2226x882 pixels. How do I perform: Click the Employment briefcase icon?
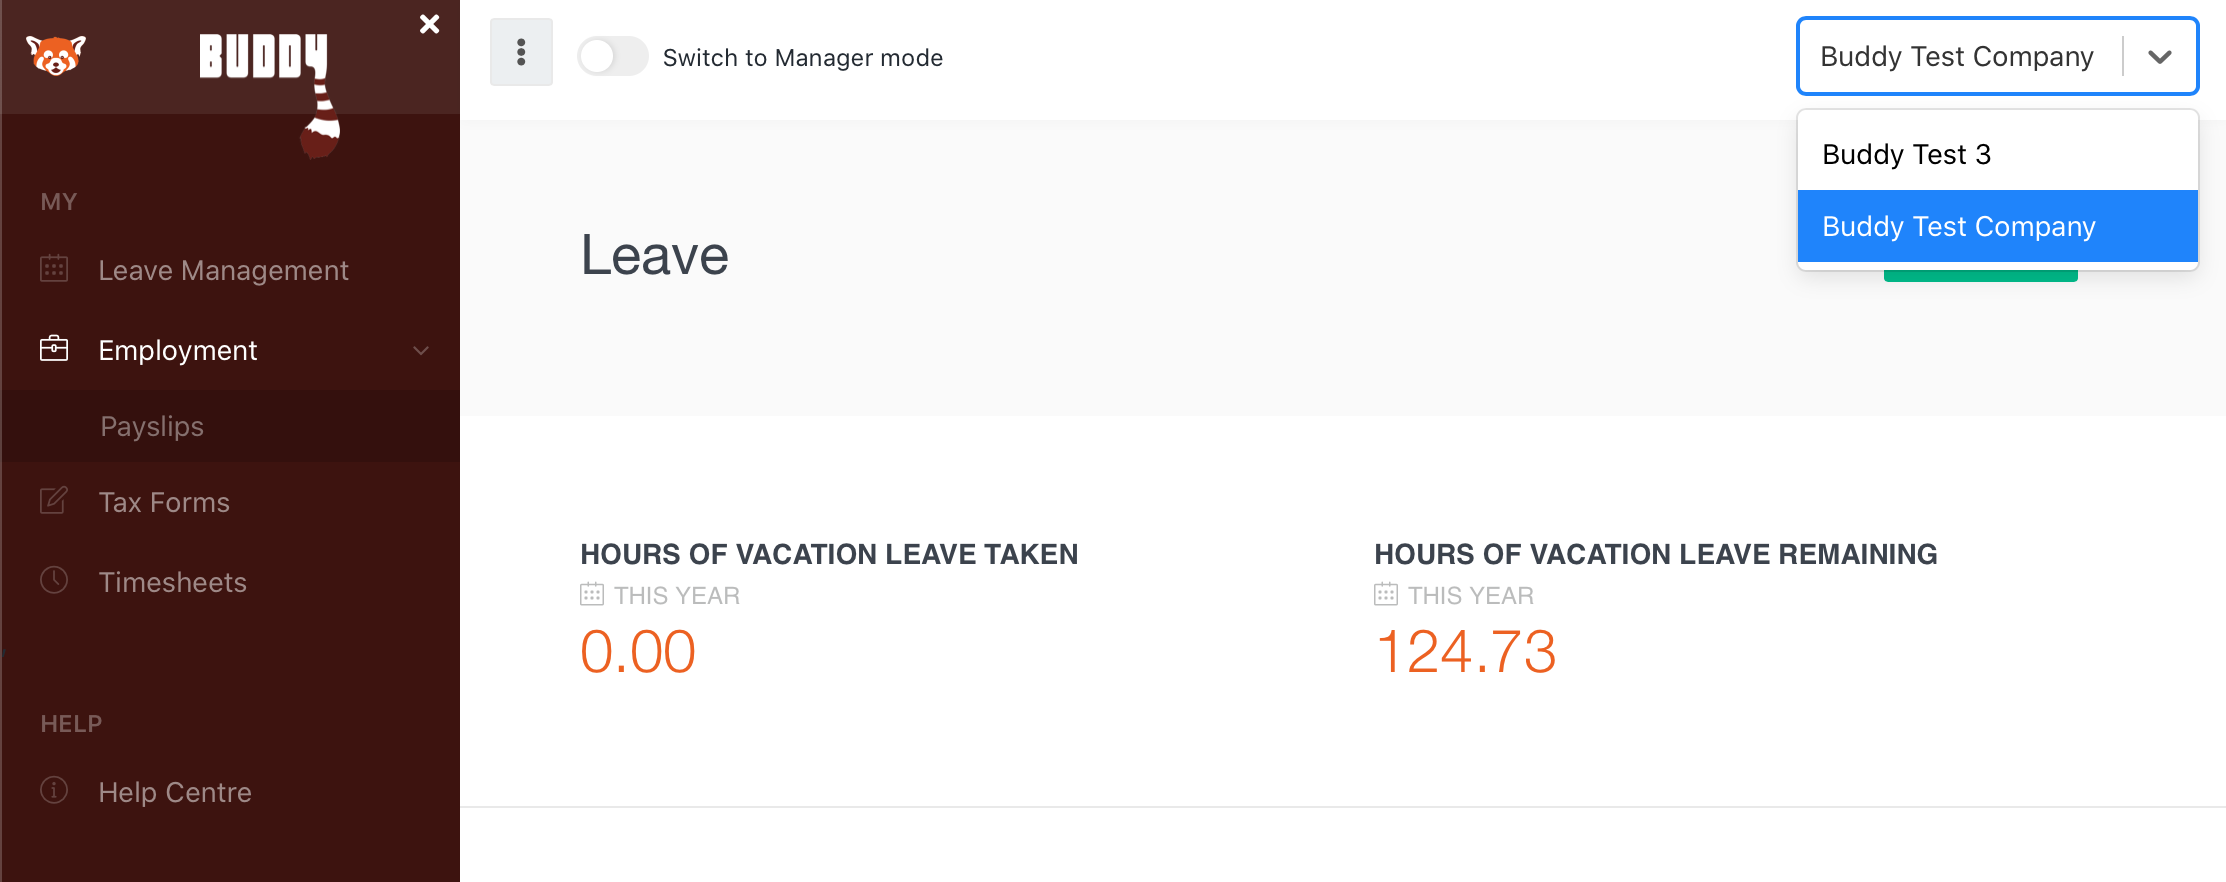point(54,349)
